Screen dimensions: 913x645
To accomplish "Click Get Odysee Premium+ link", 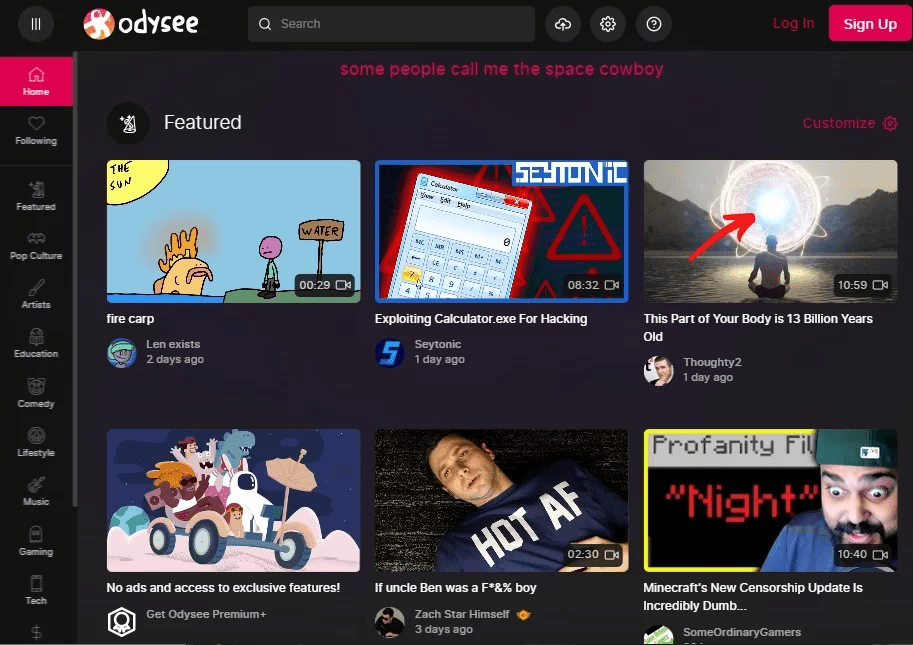I will click(206, 614).
